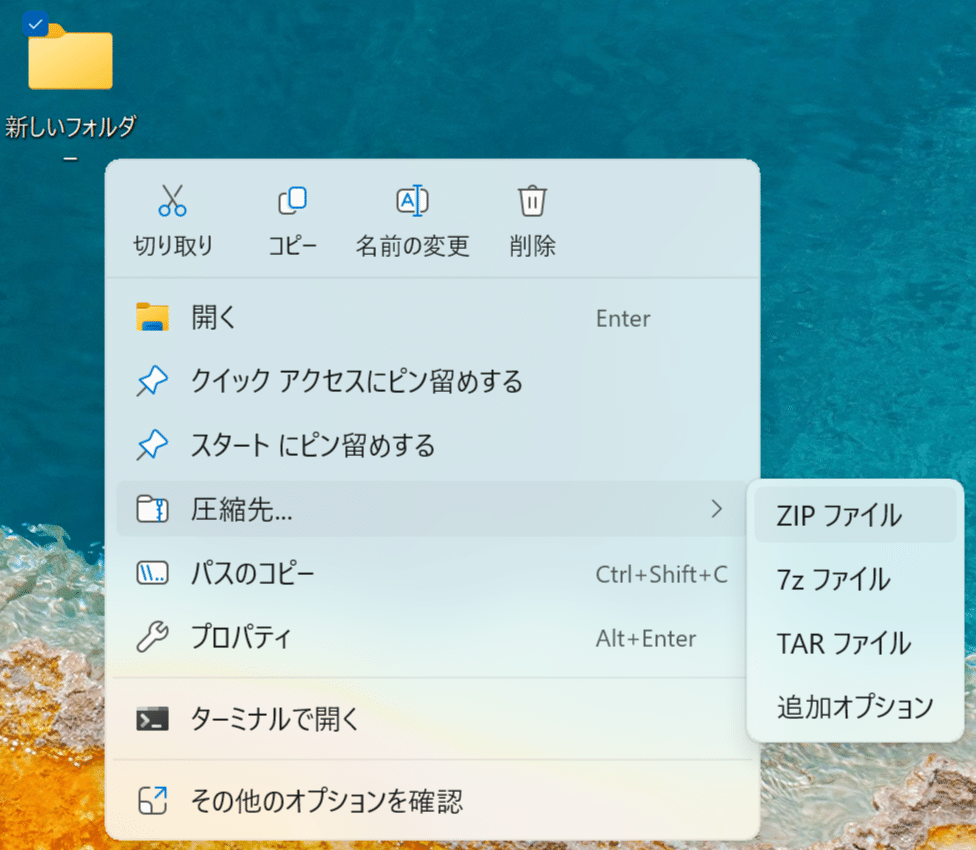The image size is (976, 850).
Task: Expand the 圧縮先 submenu chevron
Action: tap(716, 510)
